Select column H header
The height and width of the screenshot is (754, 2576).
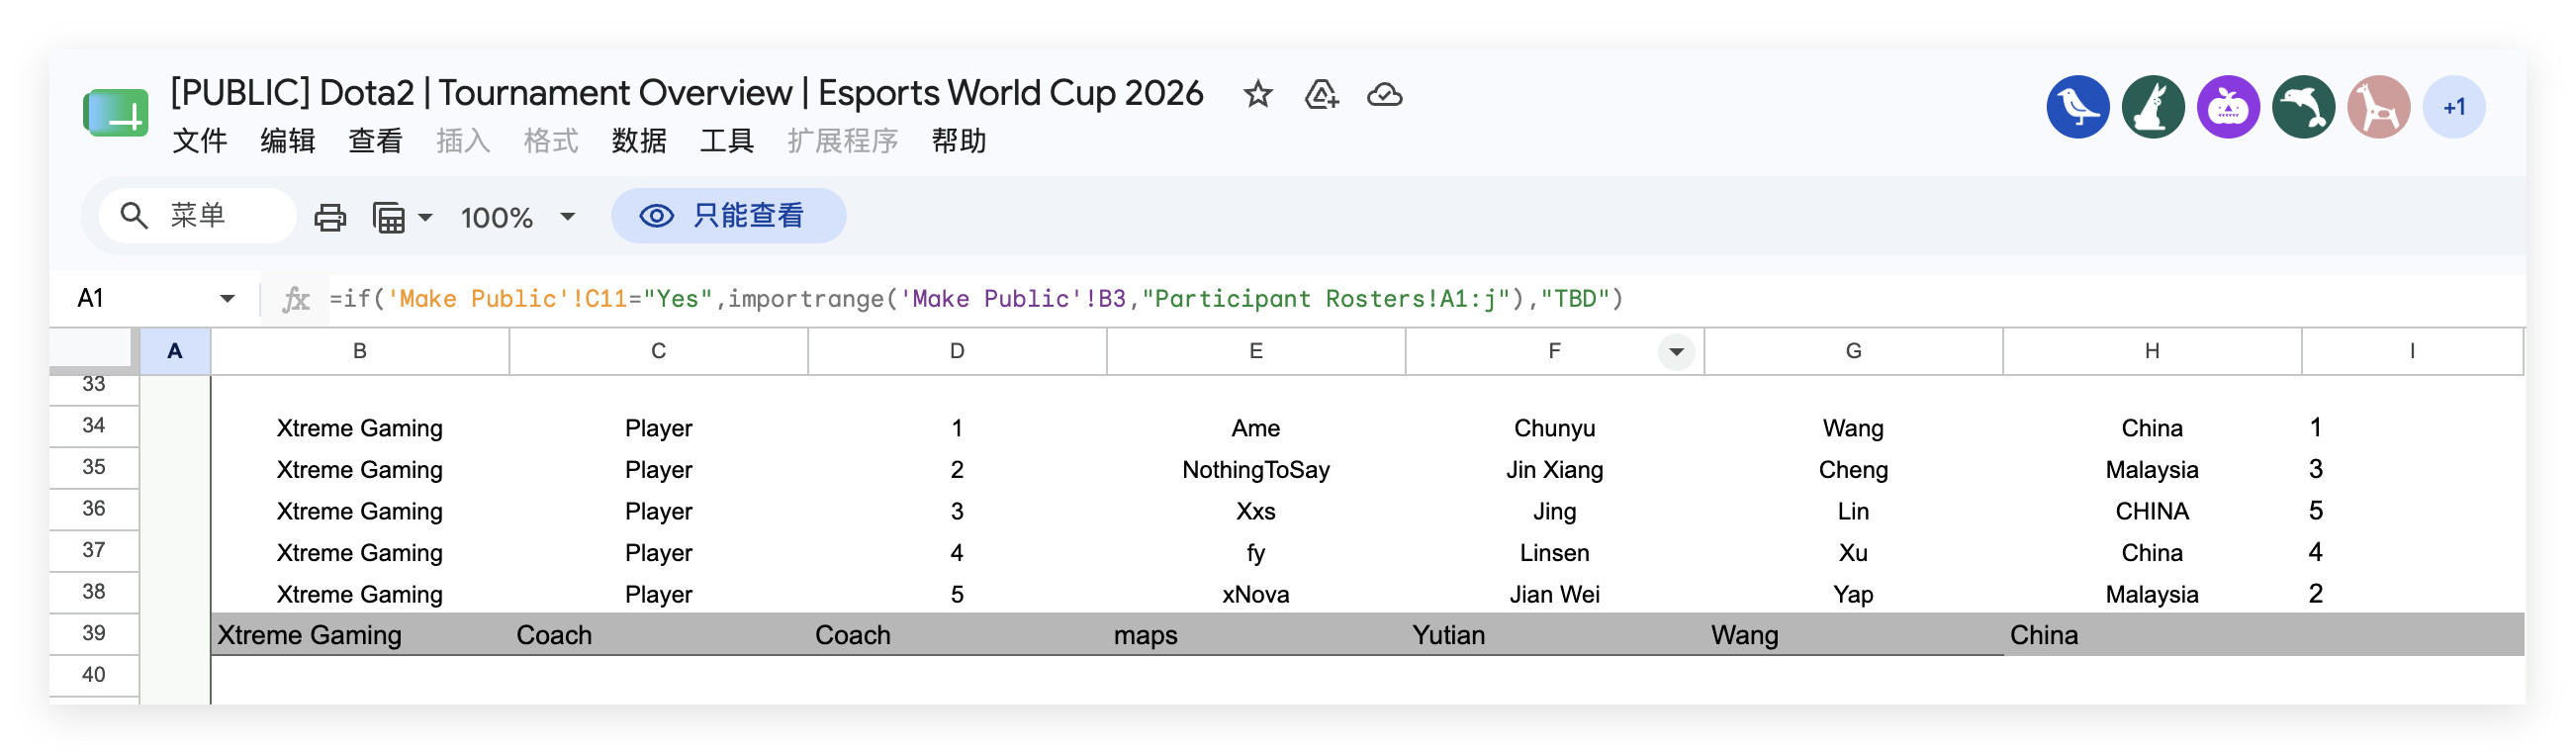(2152, 352)
